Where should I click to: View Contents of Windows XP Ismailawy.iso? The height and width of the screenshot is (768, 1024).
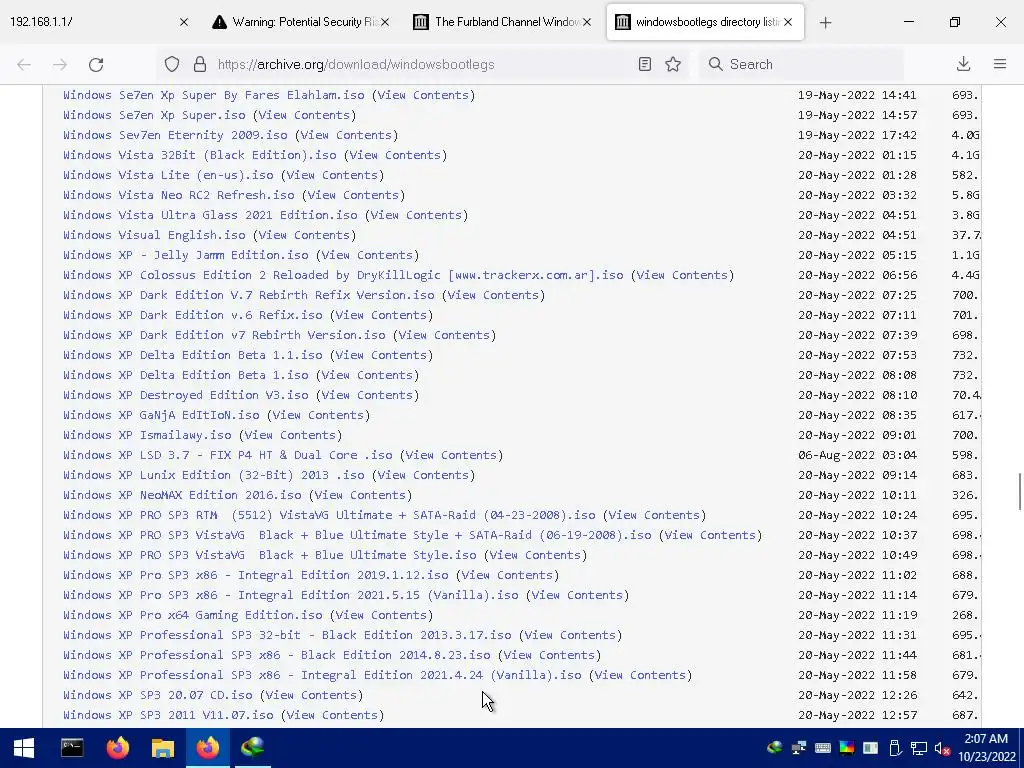[x=290, y=435]
